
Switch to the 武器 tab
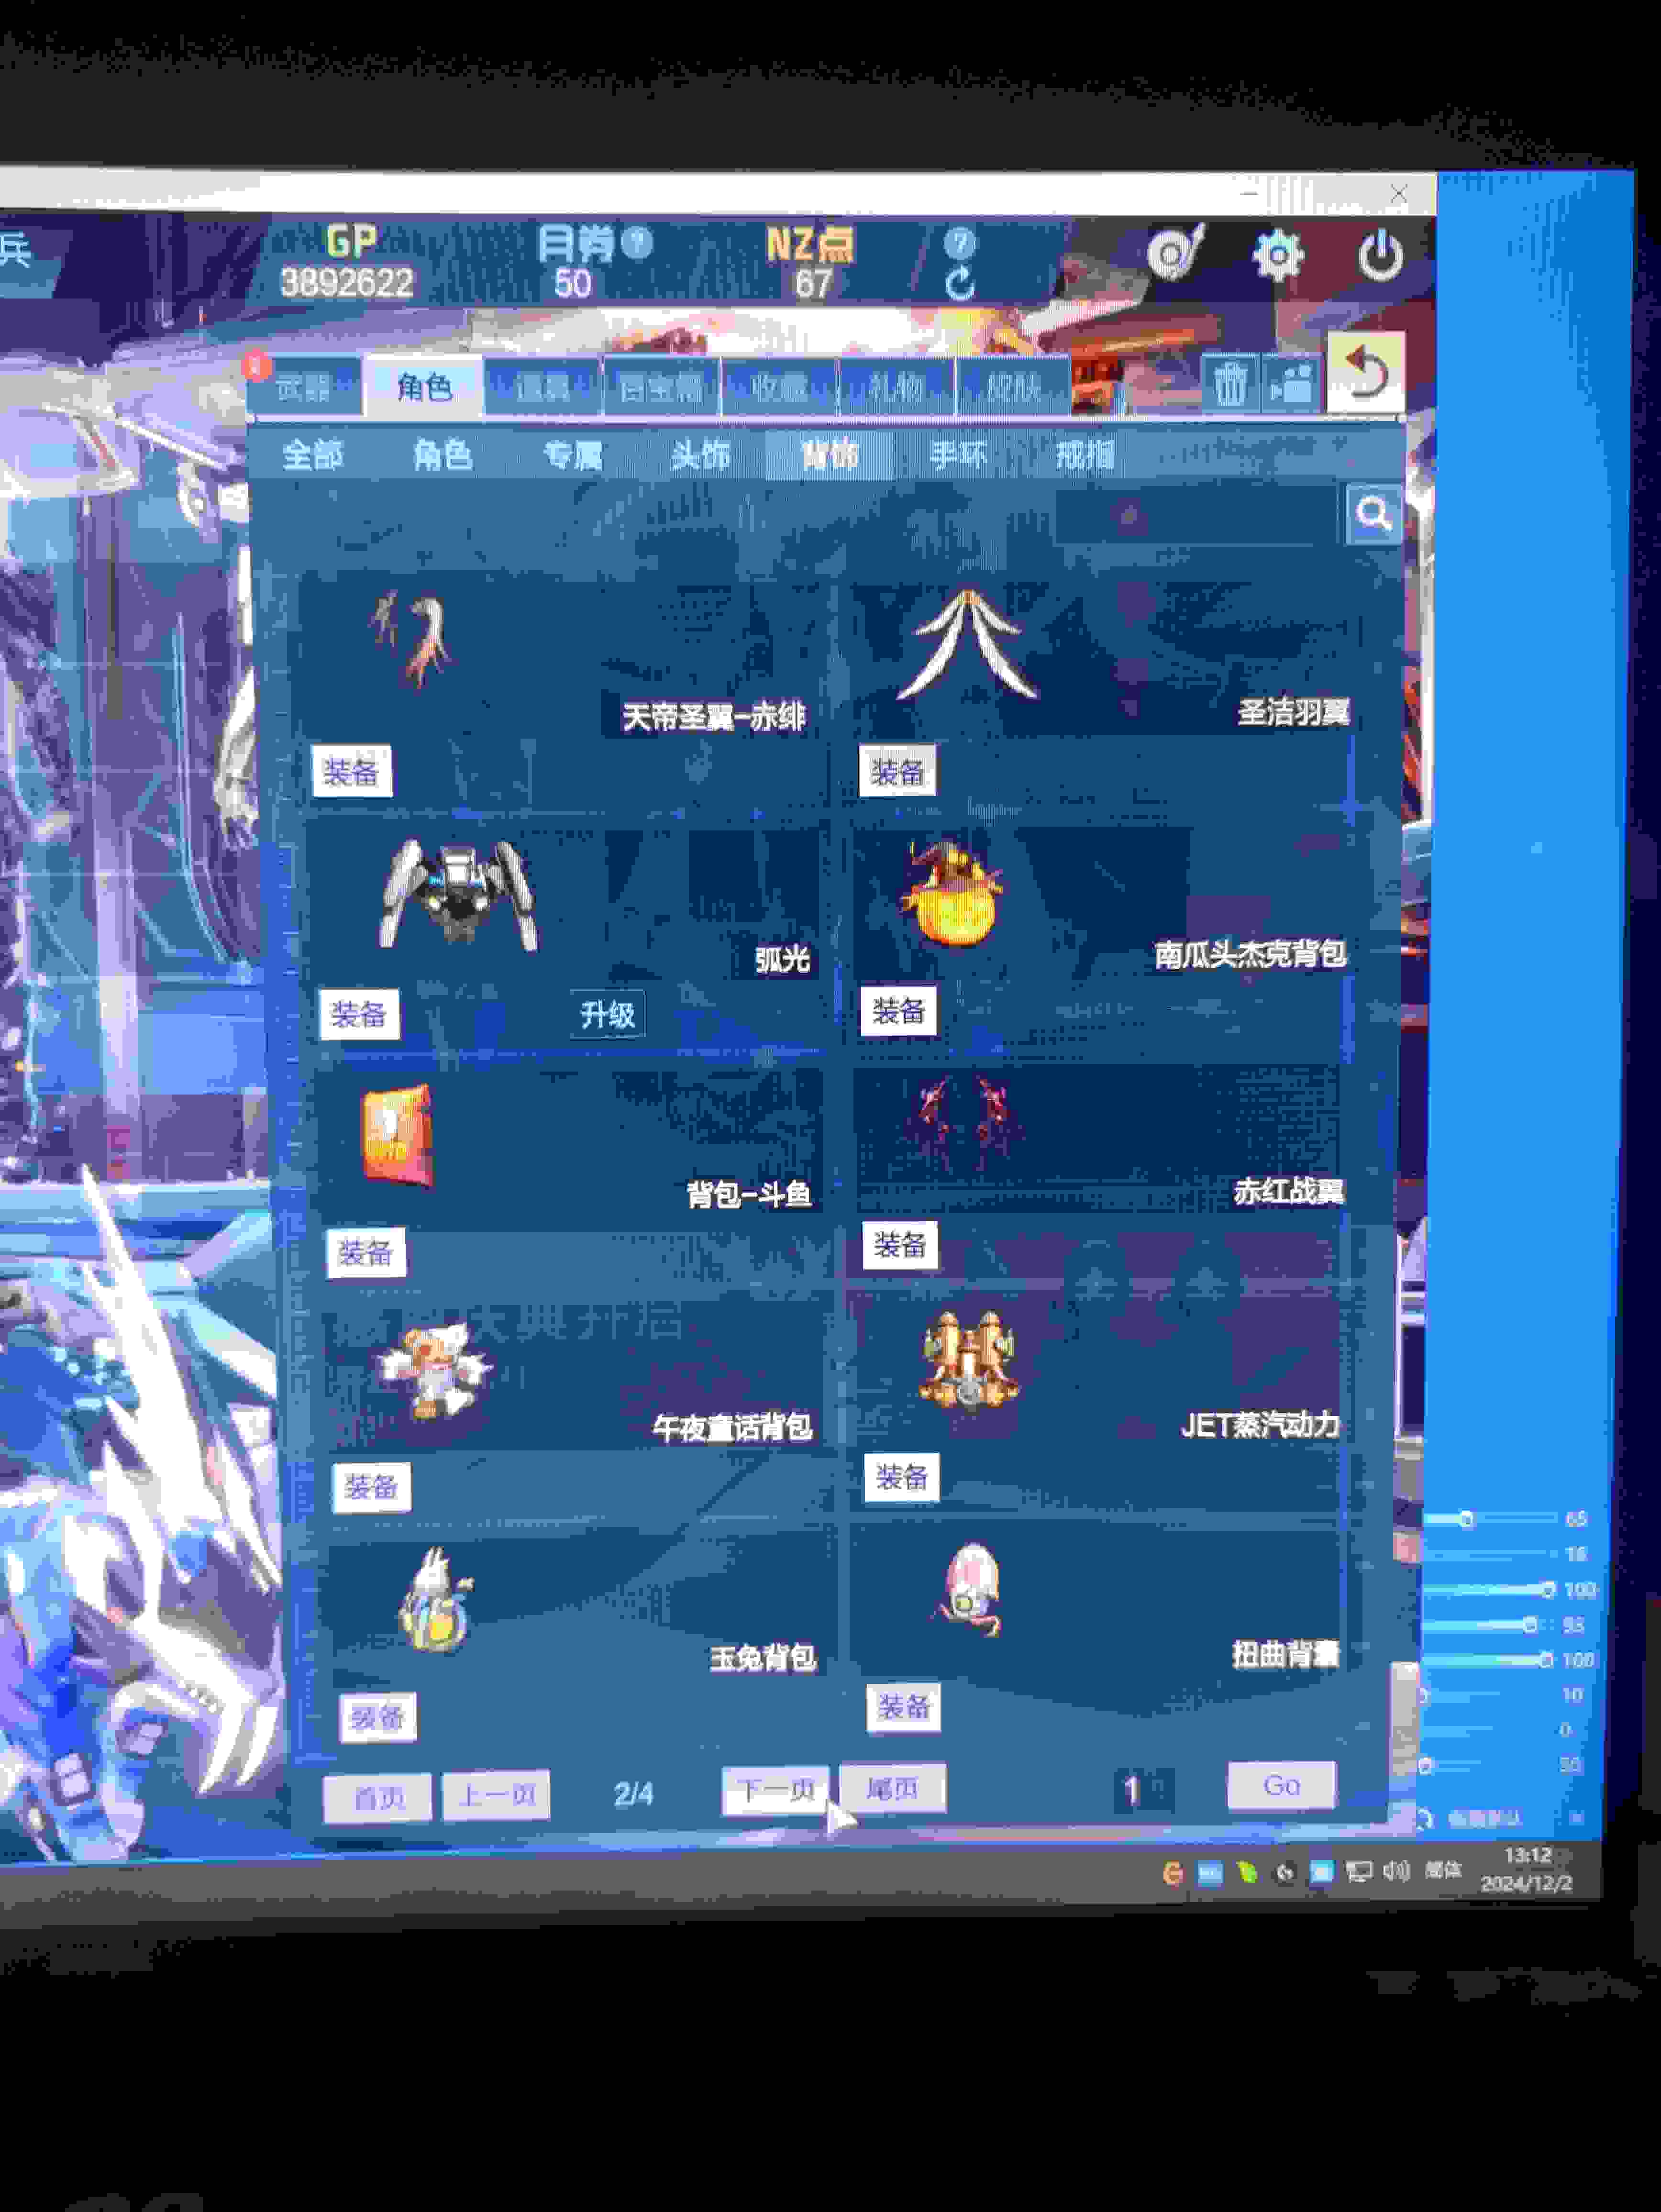pyautogui.click(x=304, y=386)
